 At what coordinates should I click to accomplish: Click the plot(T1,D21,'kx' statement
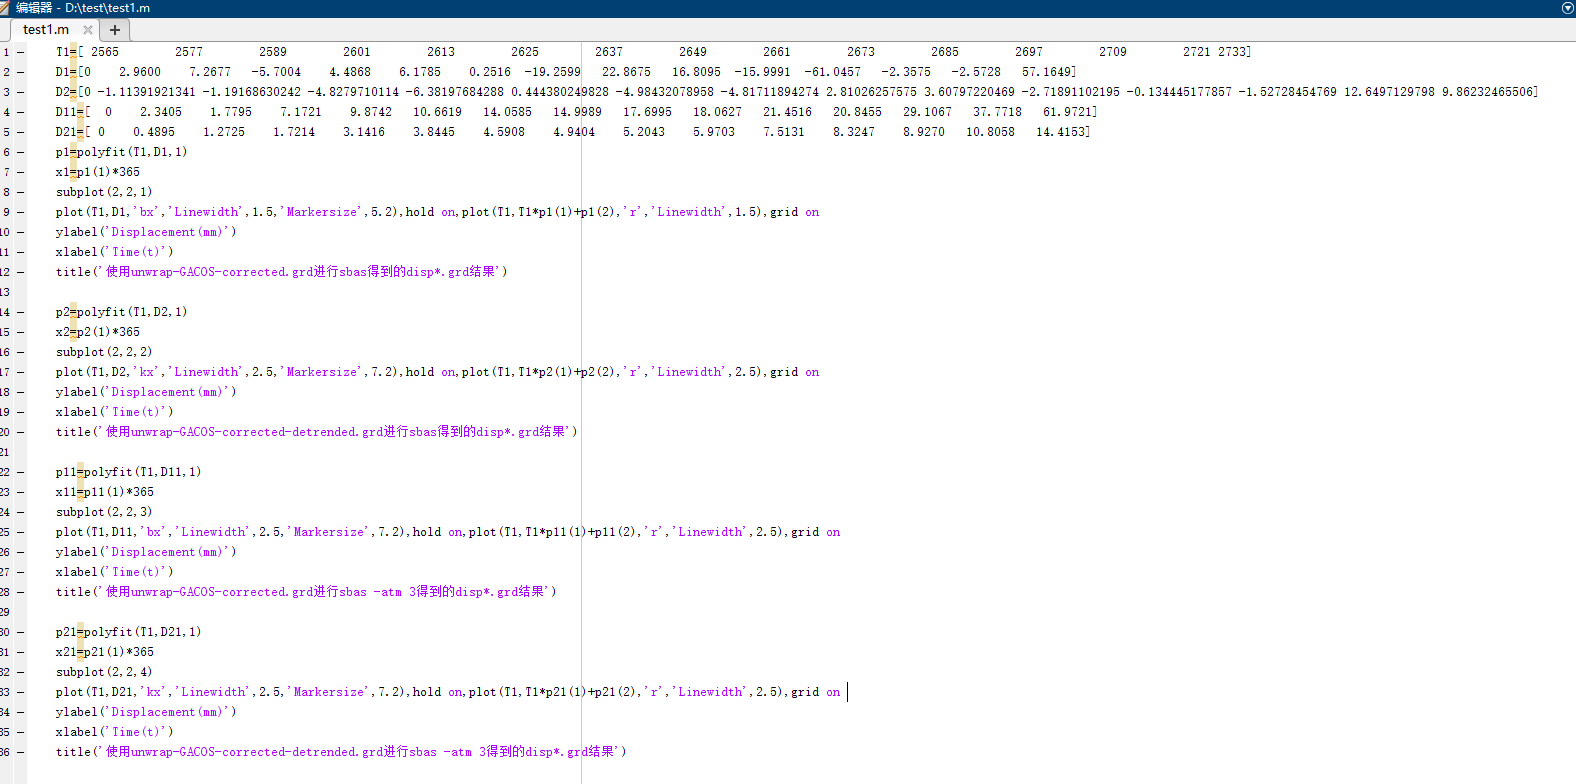pyautogui.click(x=448, y=692)
